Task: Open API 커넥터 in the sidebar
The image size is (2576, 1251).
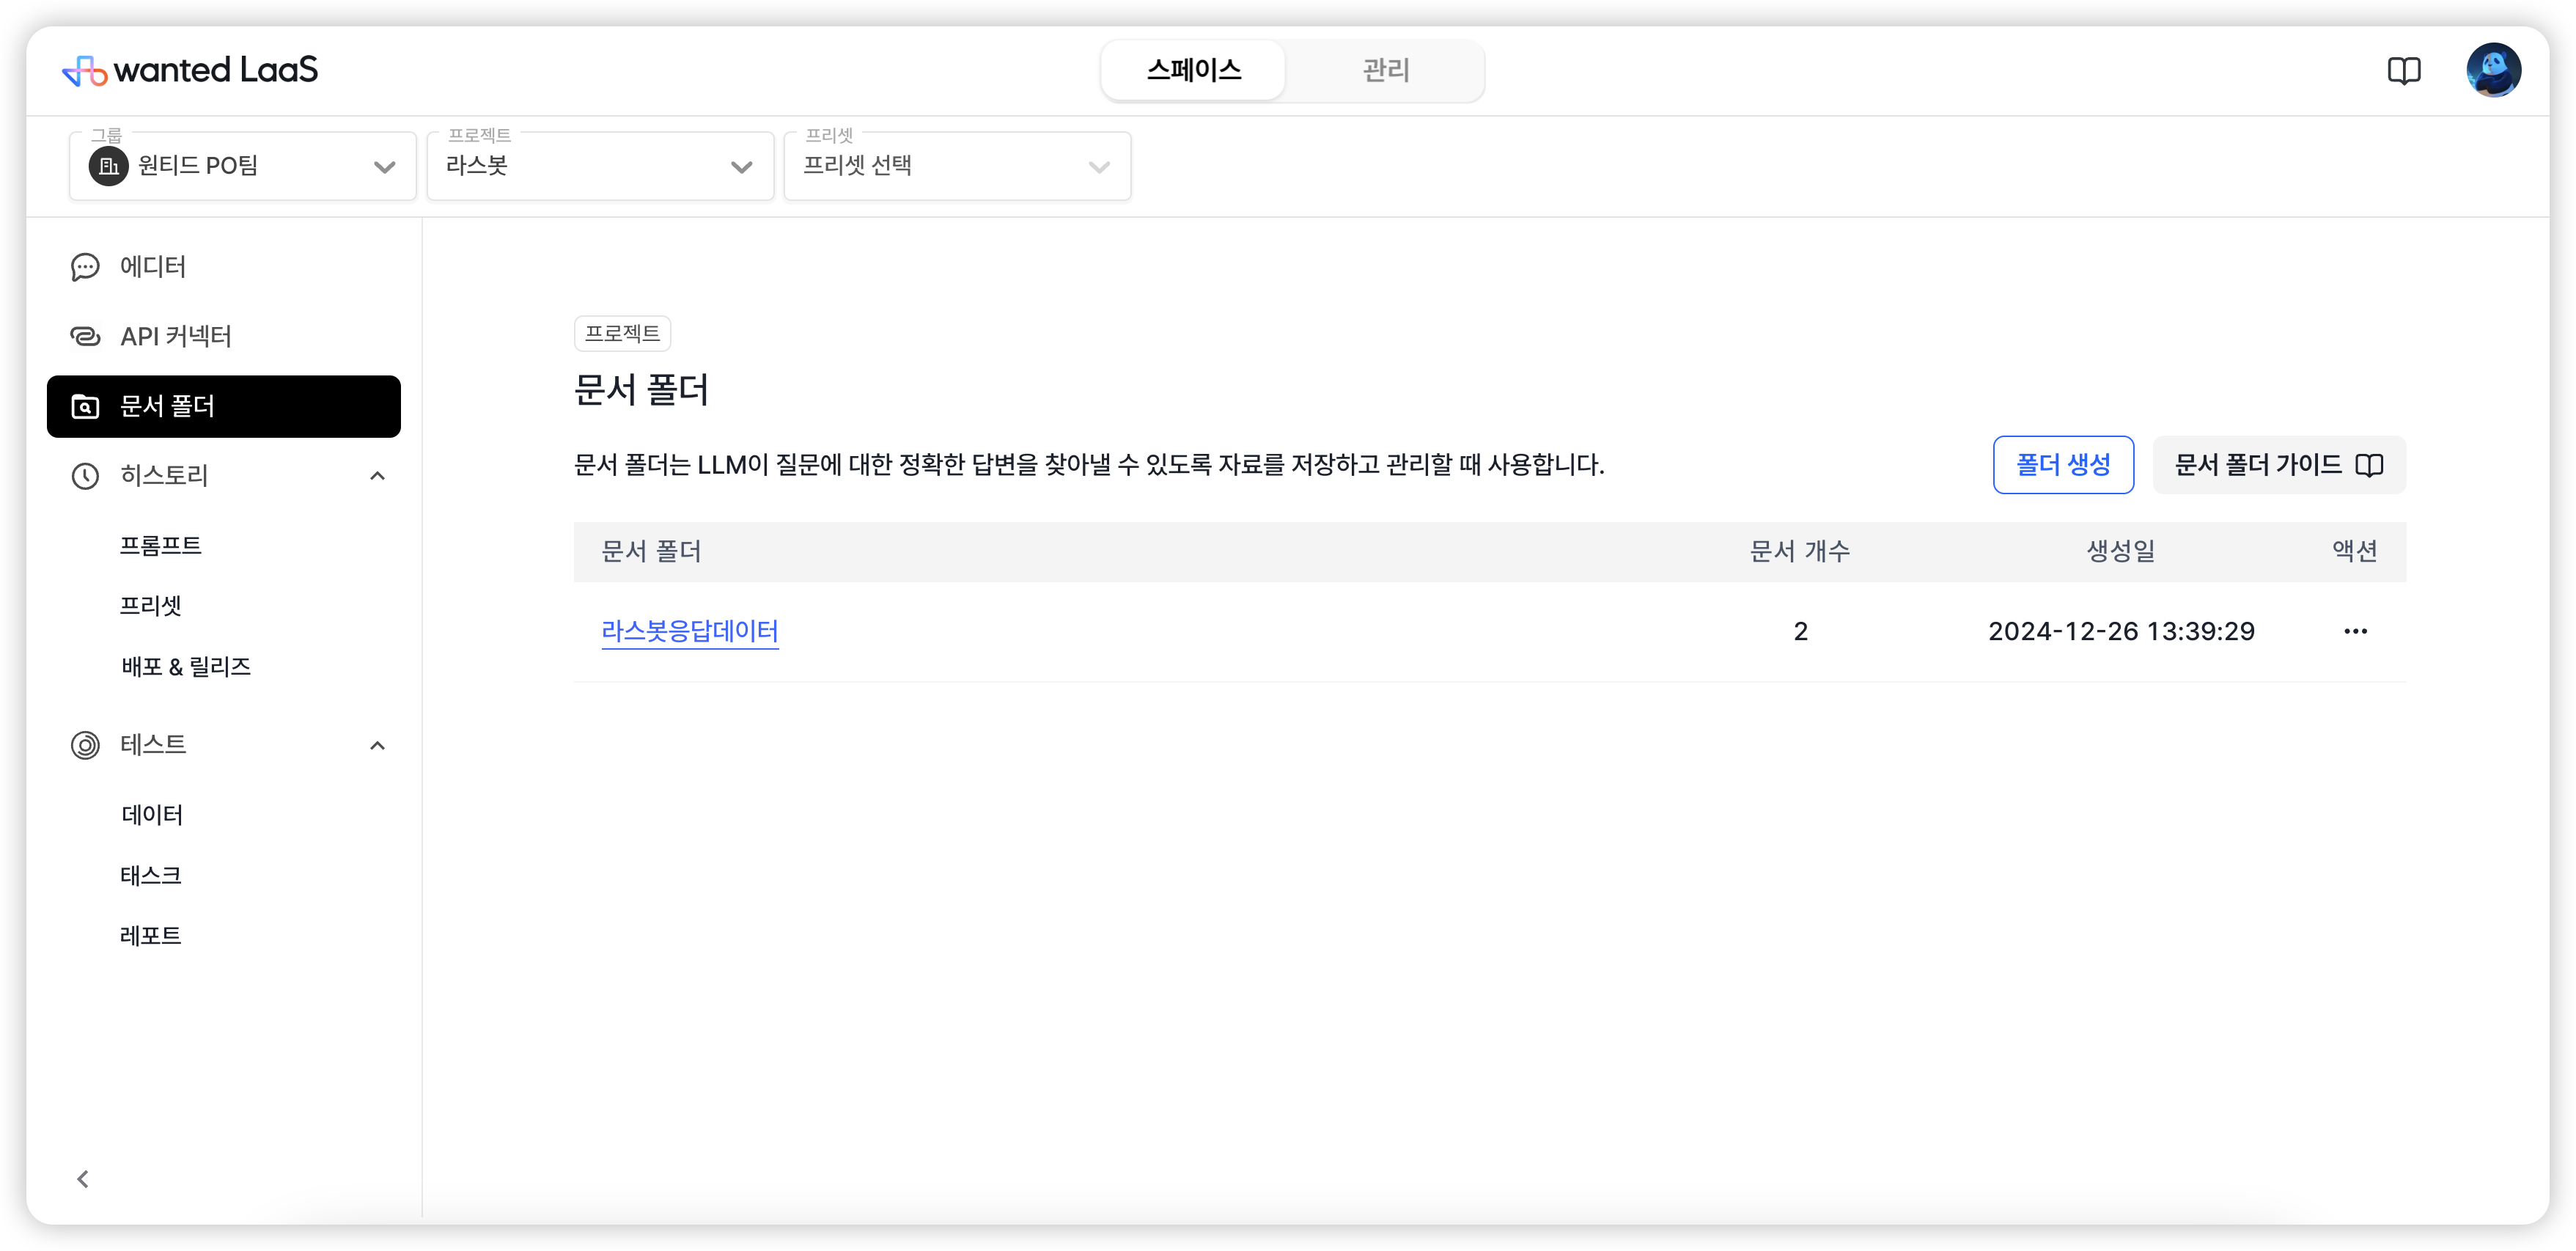Action: (224, 336)
